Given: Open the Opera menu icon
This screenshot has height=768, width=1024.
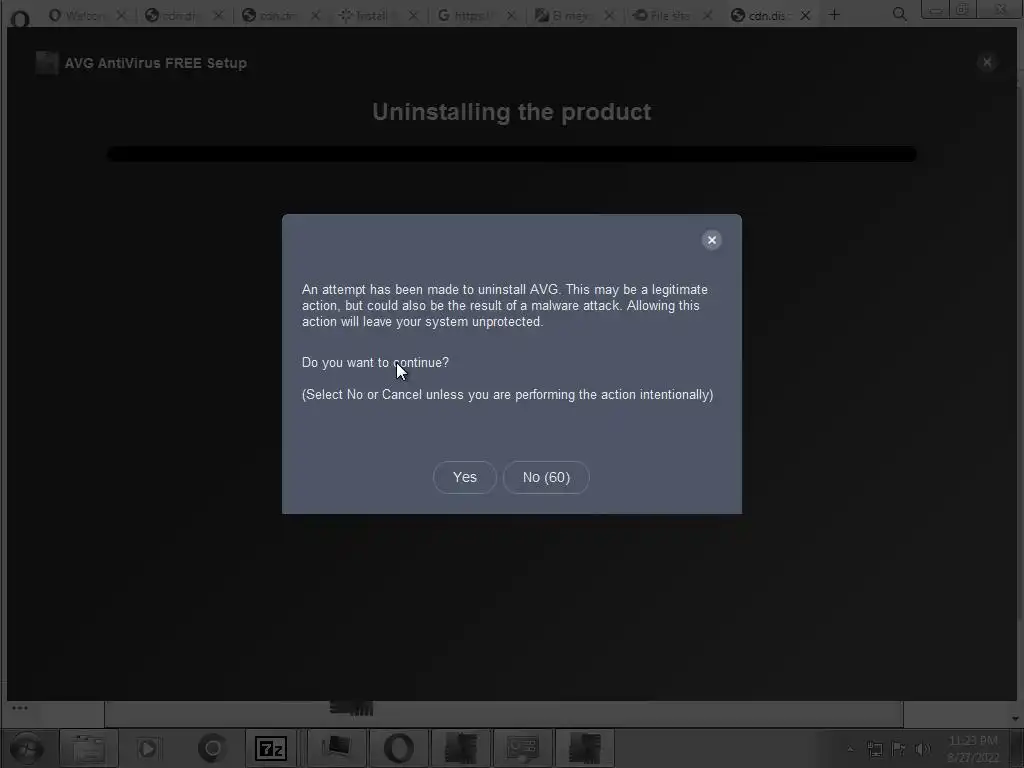Looking at the screenshot, I should click(20, 18).
